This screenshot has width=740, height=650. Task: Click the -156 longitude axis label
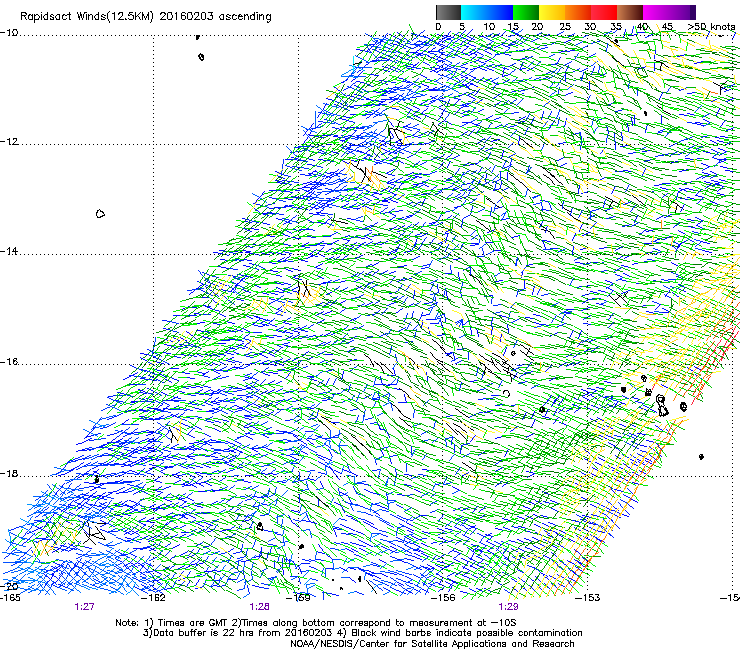pos(443,598)
